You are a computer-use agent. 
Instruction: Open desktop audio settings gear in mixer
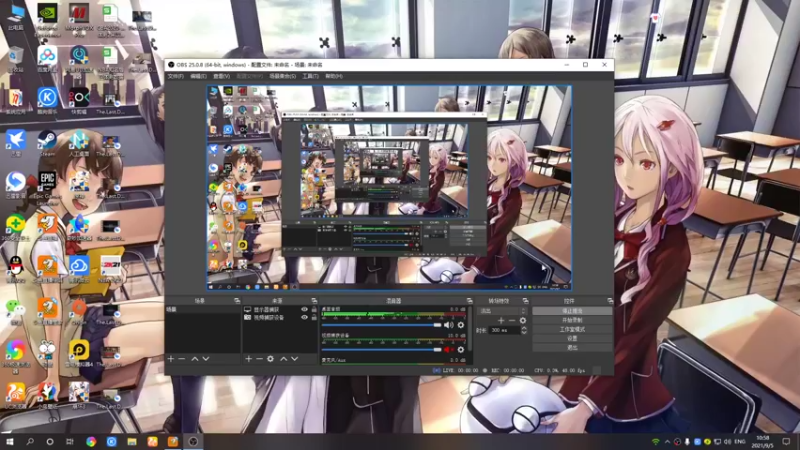(461, 325)
